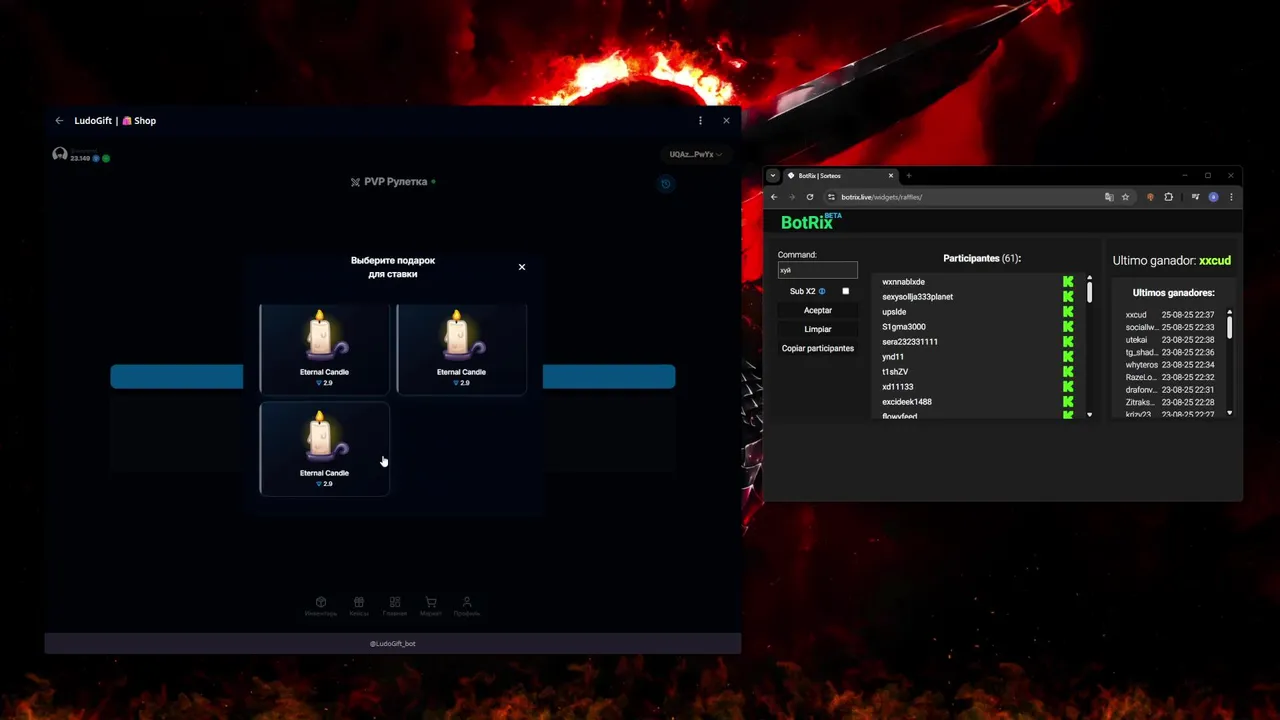
Task: Select the second Eternal Candle in top row
Action: 461,348
